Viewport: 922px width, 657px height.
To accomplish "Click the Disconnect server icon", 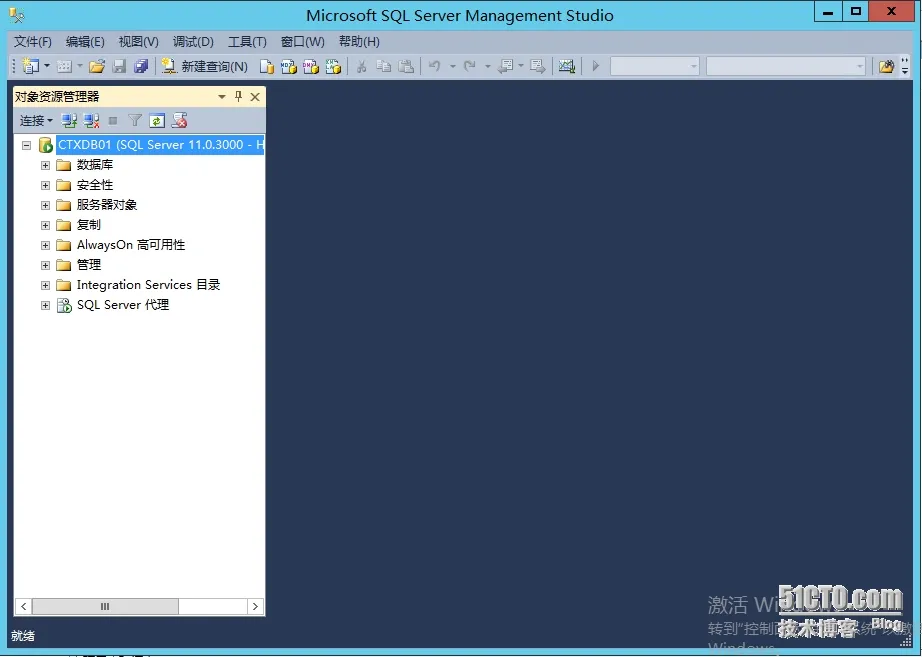I will click(x=91, y=121).
